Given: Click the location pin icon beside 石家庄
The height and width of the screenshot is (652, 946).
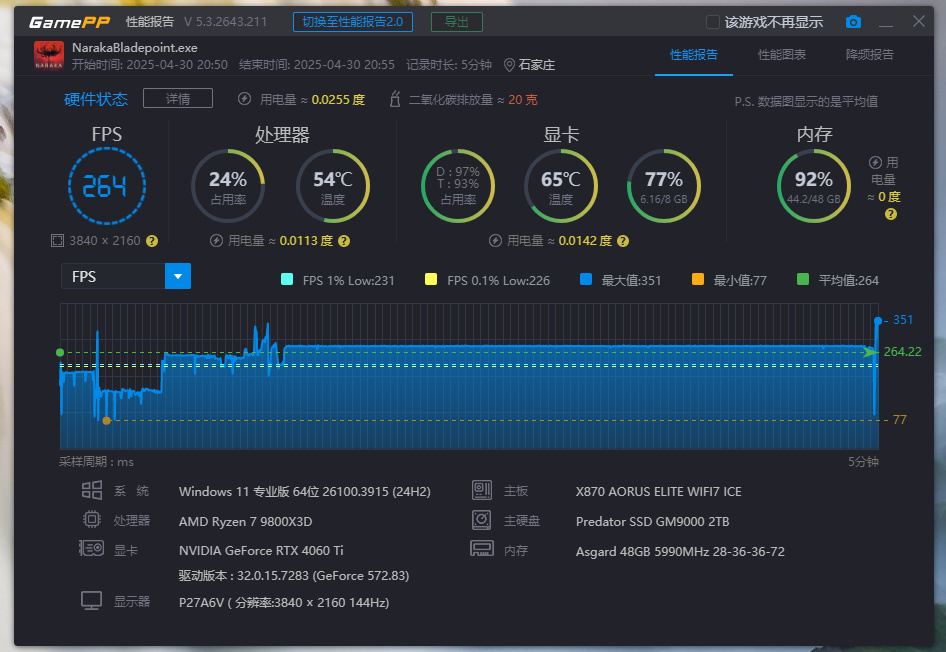Looking at the screenshot, I should click(x=509, y=65).
